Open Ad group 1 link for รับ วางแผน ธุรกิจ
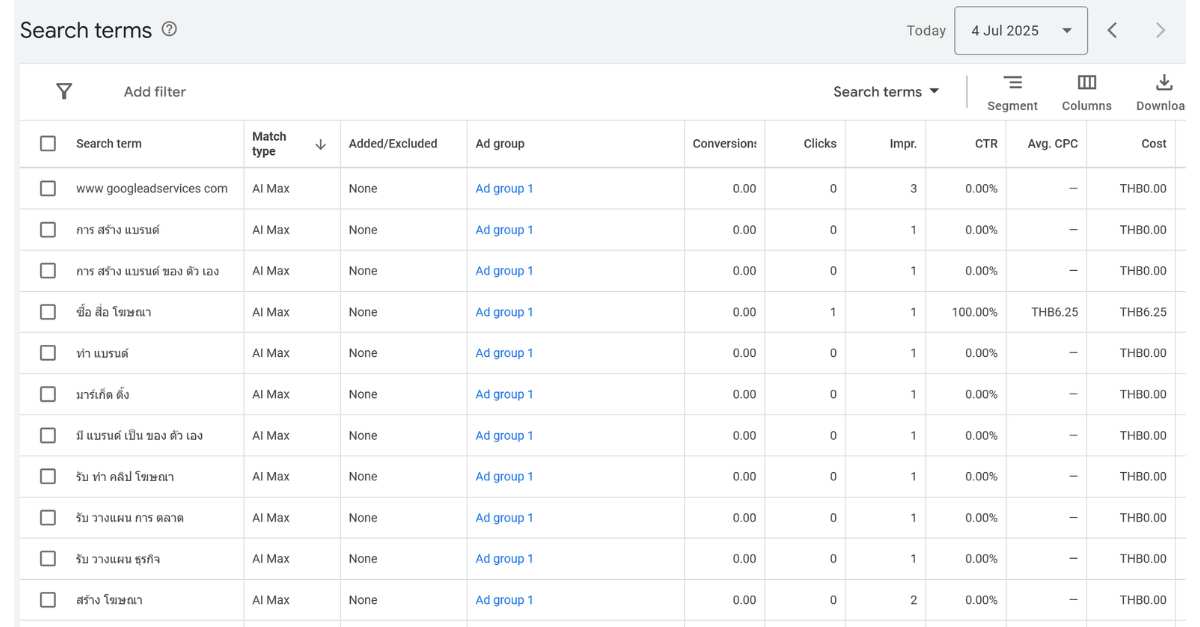Screen dimensions: 1200x627 504,559
